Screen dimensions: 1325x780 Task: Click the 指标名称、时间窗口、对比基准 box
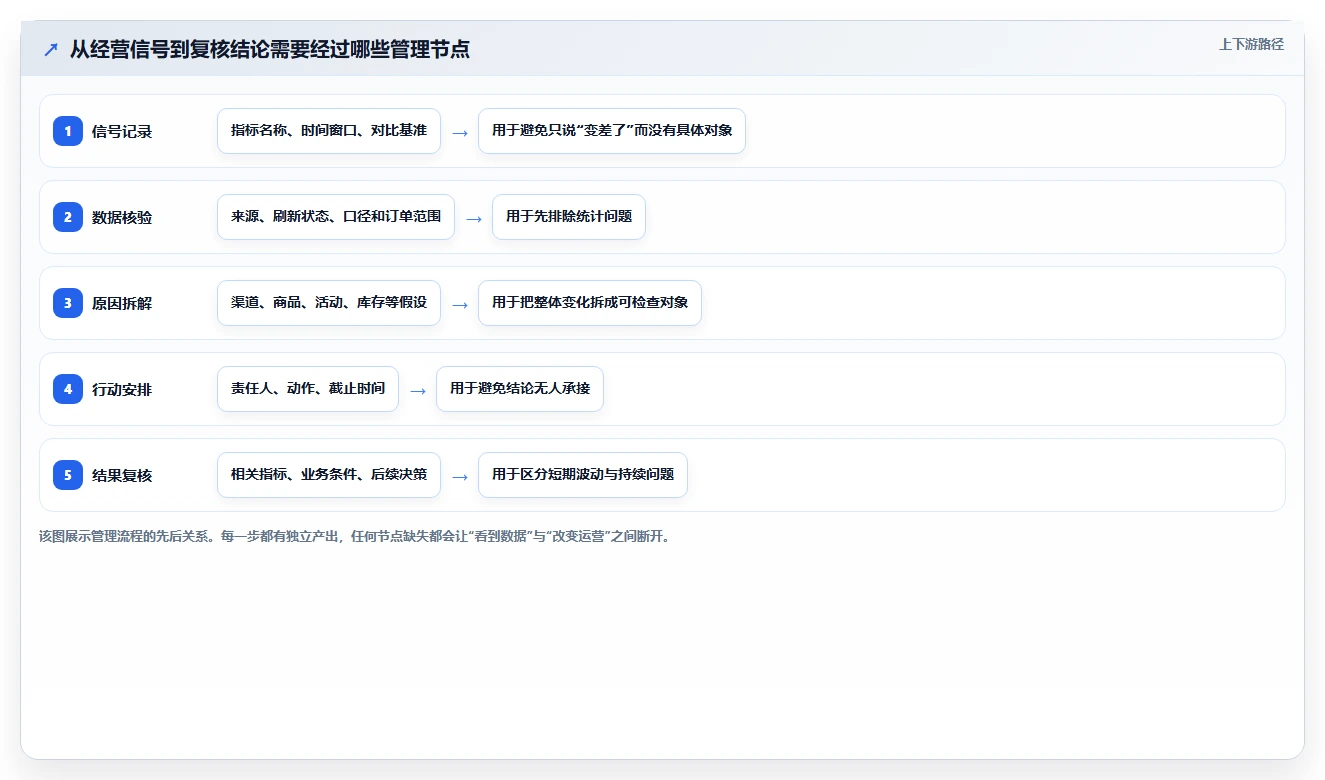click(329, 131)
